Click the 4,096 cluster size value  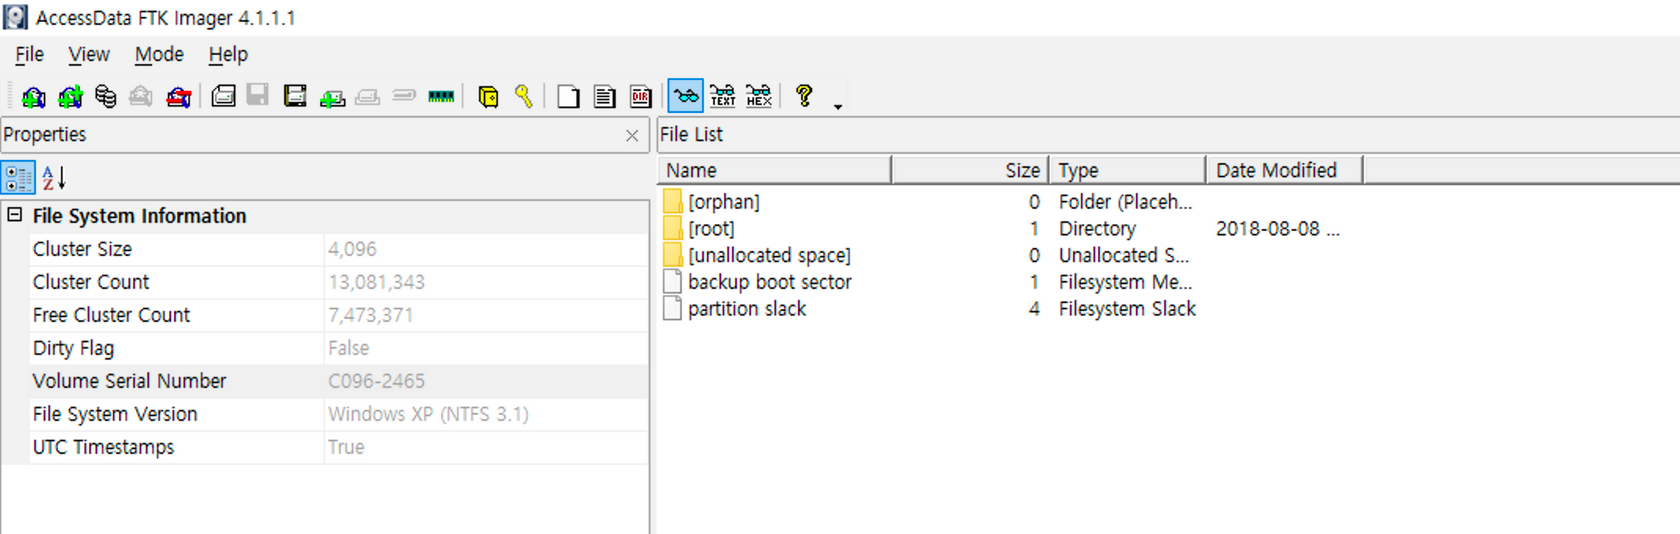[352, 249]
